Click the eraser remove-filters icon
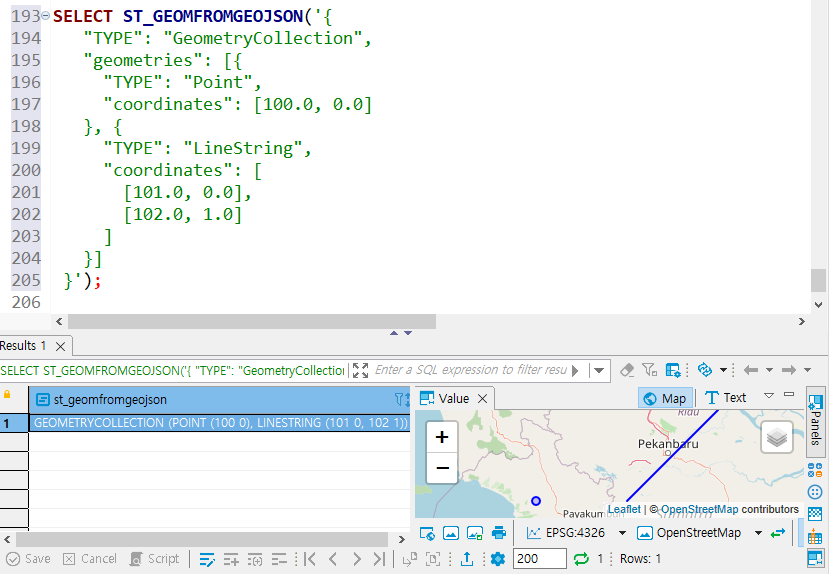829x574 pixels. 627,370
